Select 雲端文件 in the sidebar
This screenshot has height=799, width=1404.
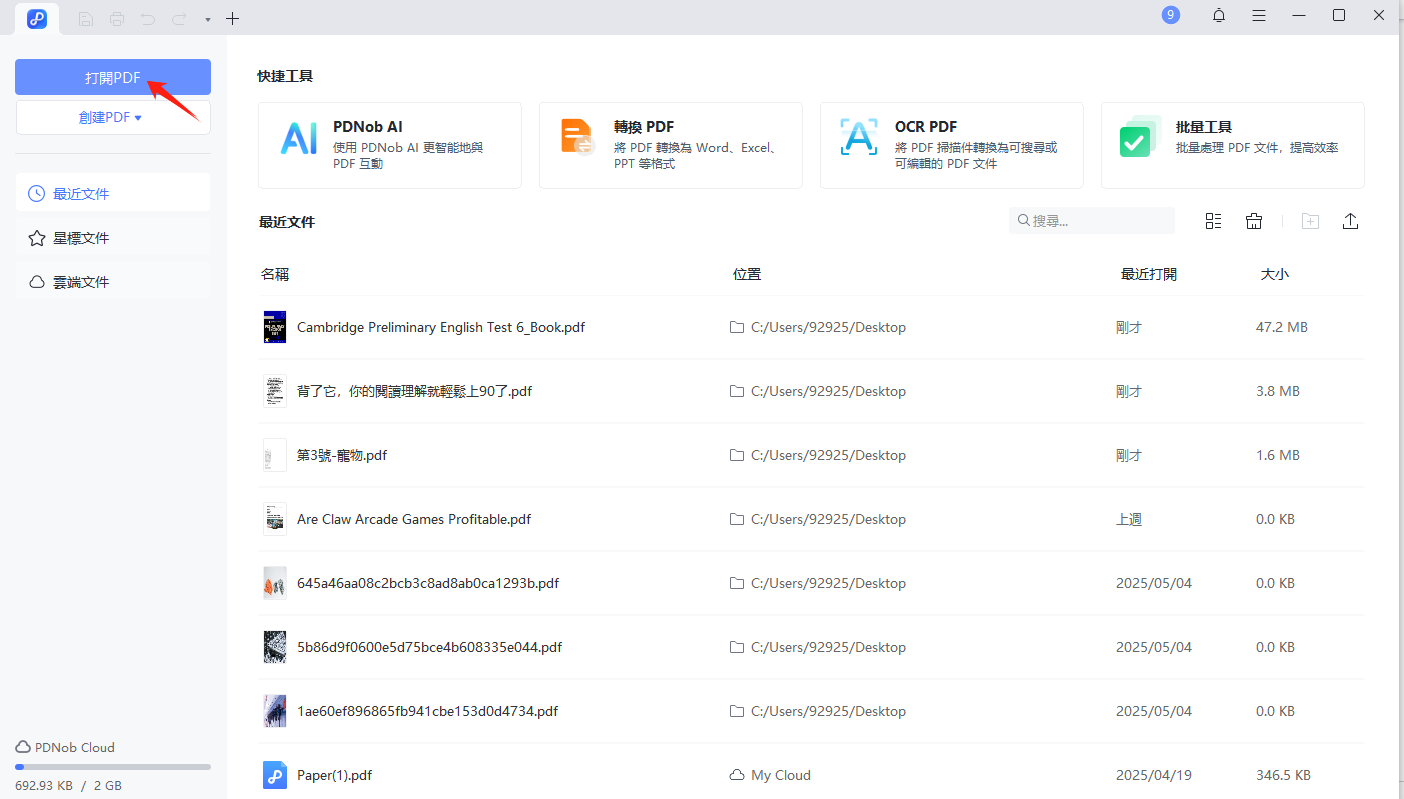click(81, 282)
